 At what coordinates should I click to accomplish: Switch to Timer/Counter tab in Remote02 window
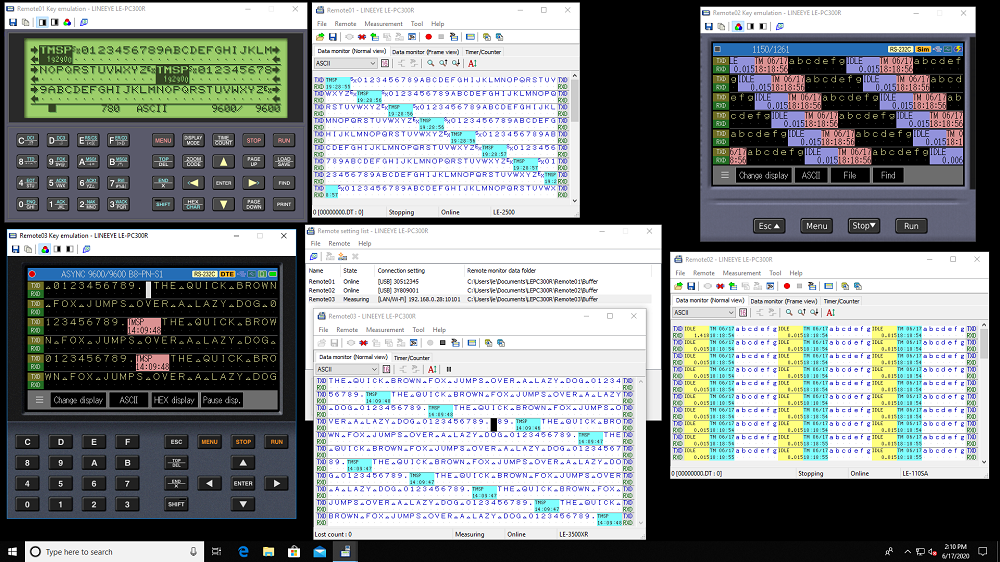coord(841,301)
